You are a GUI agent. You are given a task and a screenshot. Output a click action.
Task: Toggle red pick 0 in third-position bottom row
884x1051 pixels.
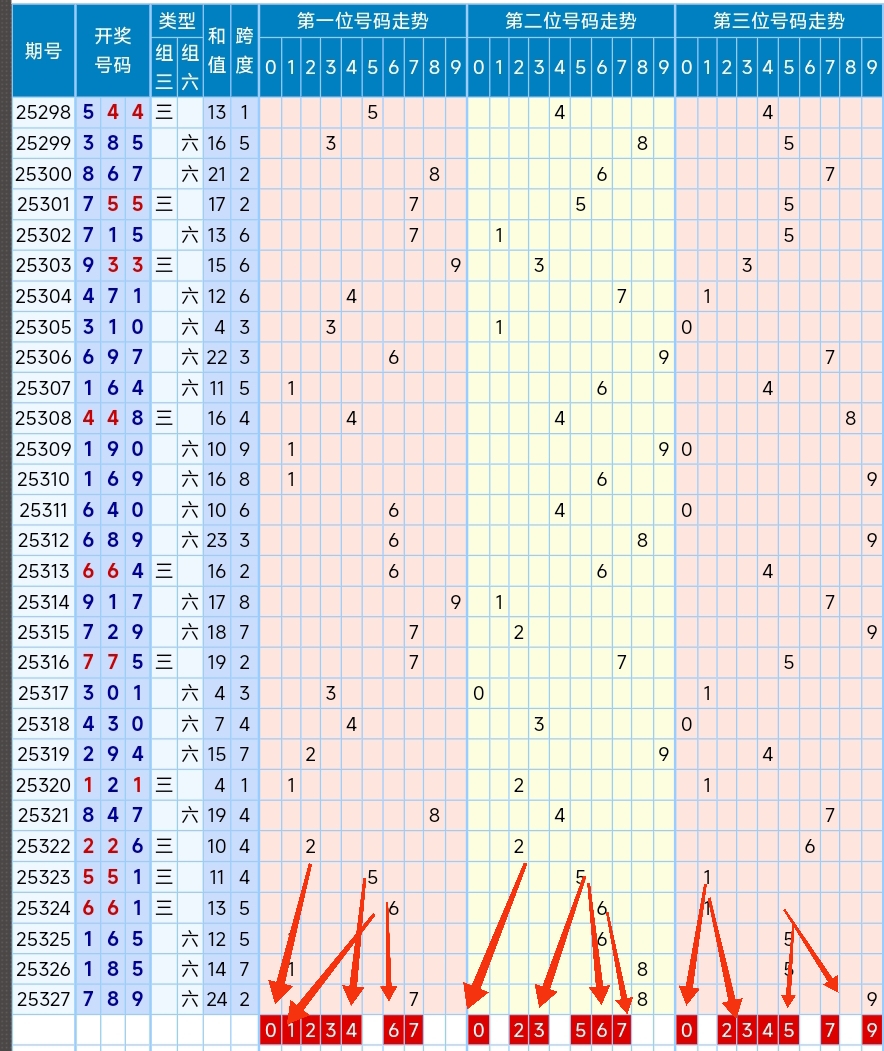tap(686, 1030)
